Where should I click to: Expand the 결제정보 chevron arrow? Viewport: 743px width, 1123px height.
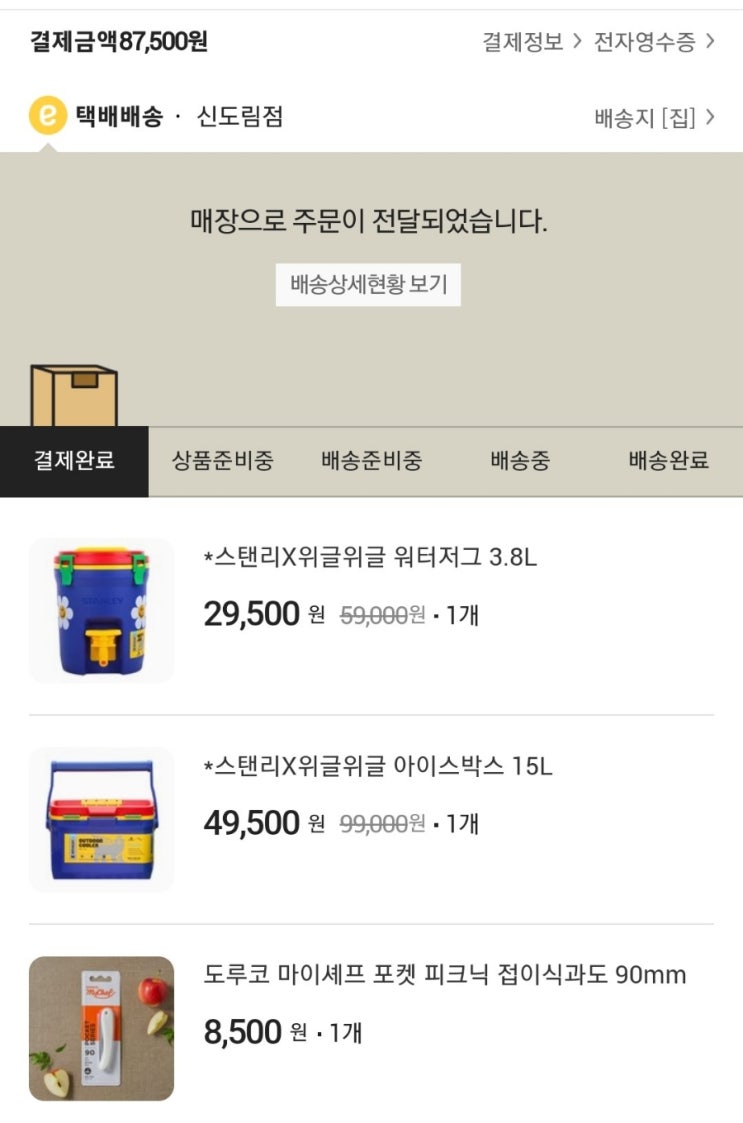coord(576,41)
